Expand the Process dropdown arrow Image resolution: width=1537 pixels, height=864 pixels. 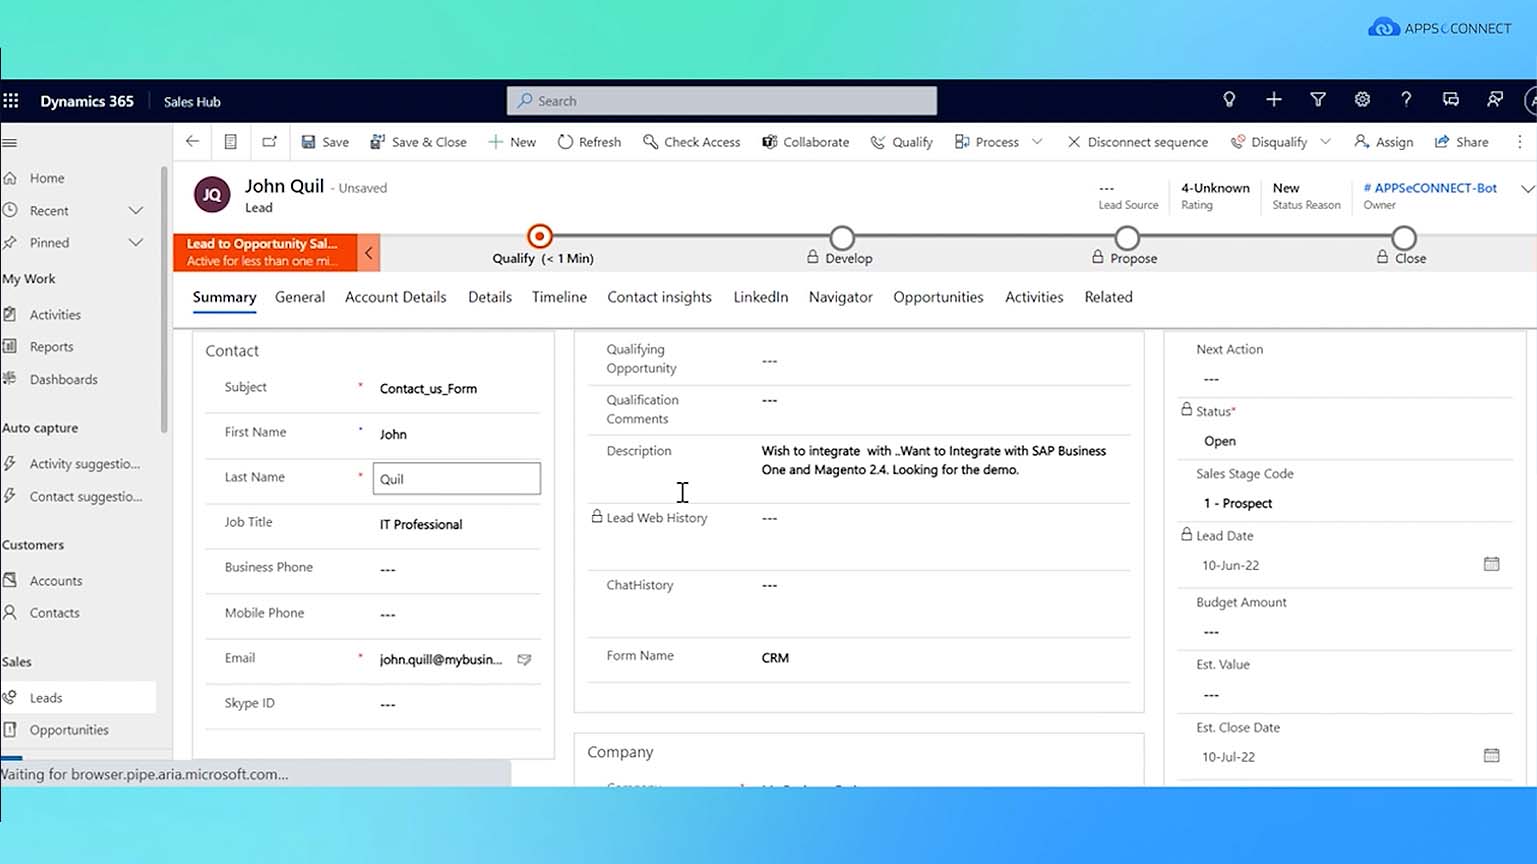click(x=1037, y=142)
